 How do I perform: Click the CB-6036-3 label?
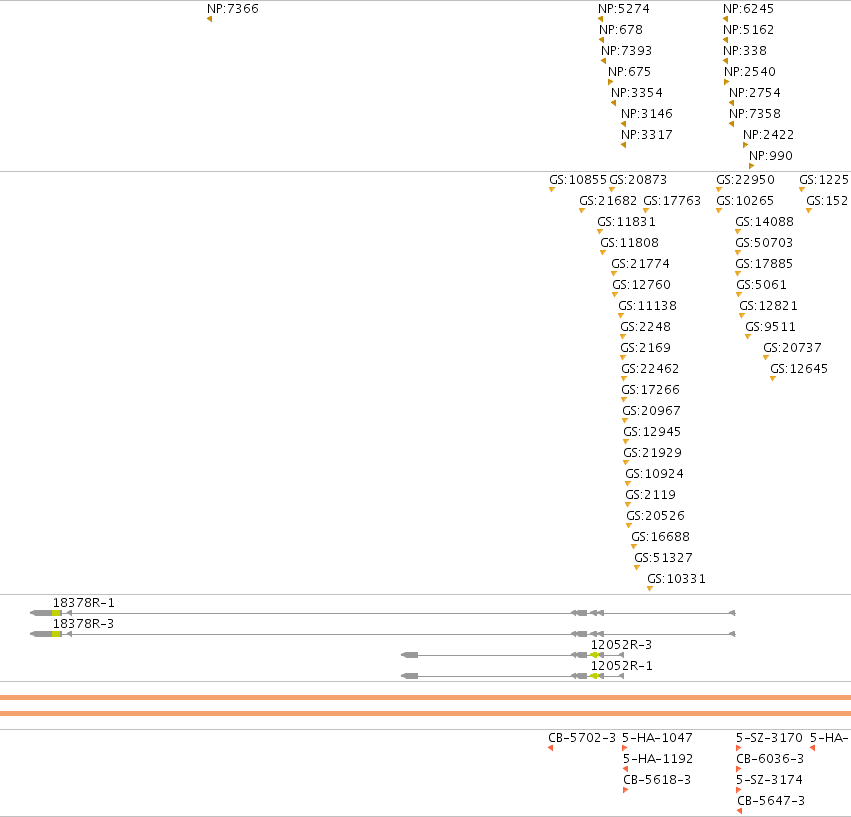[x=770, y=759]
